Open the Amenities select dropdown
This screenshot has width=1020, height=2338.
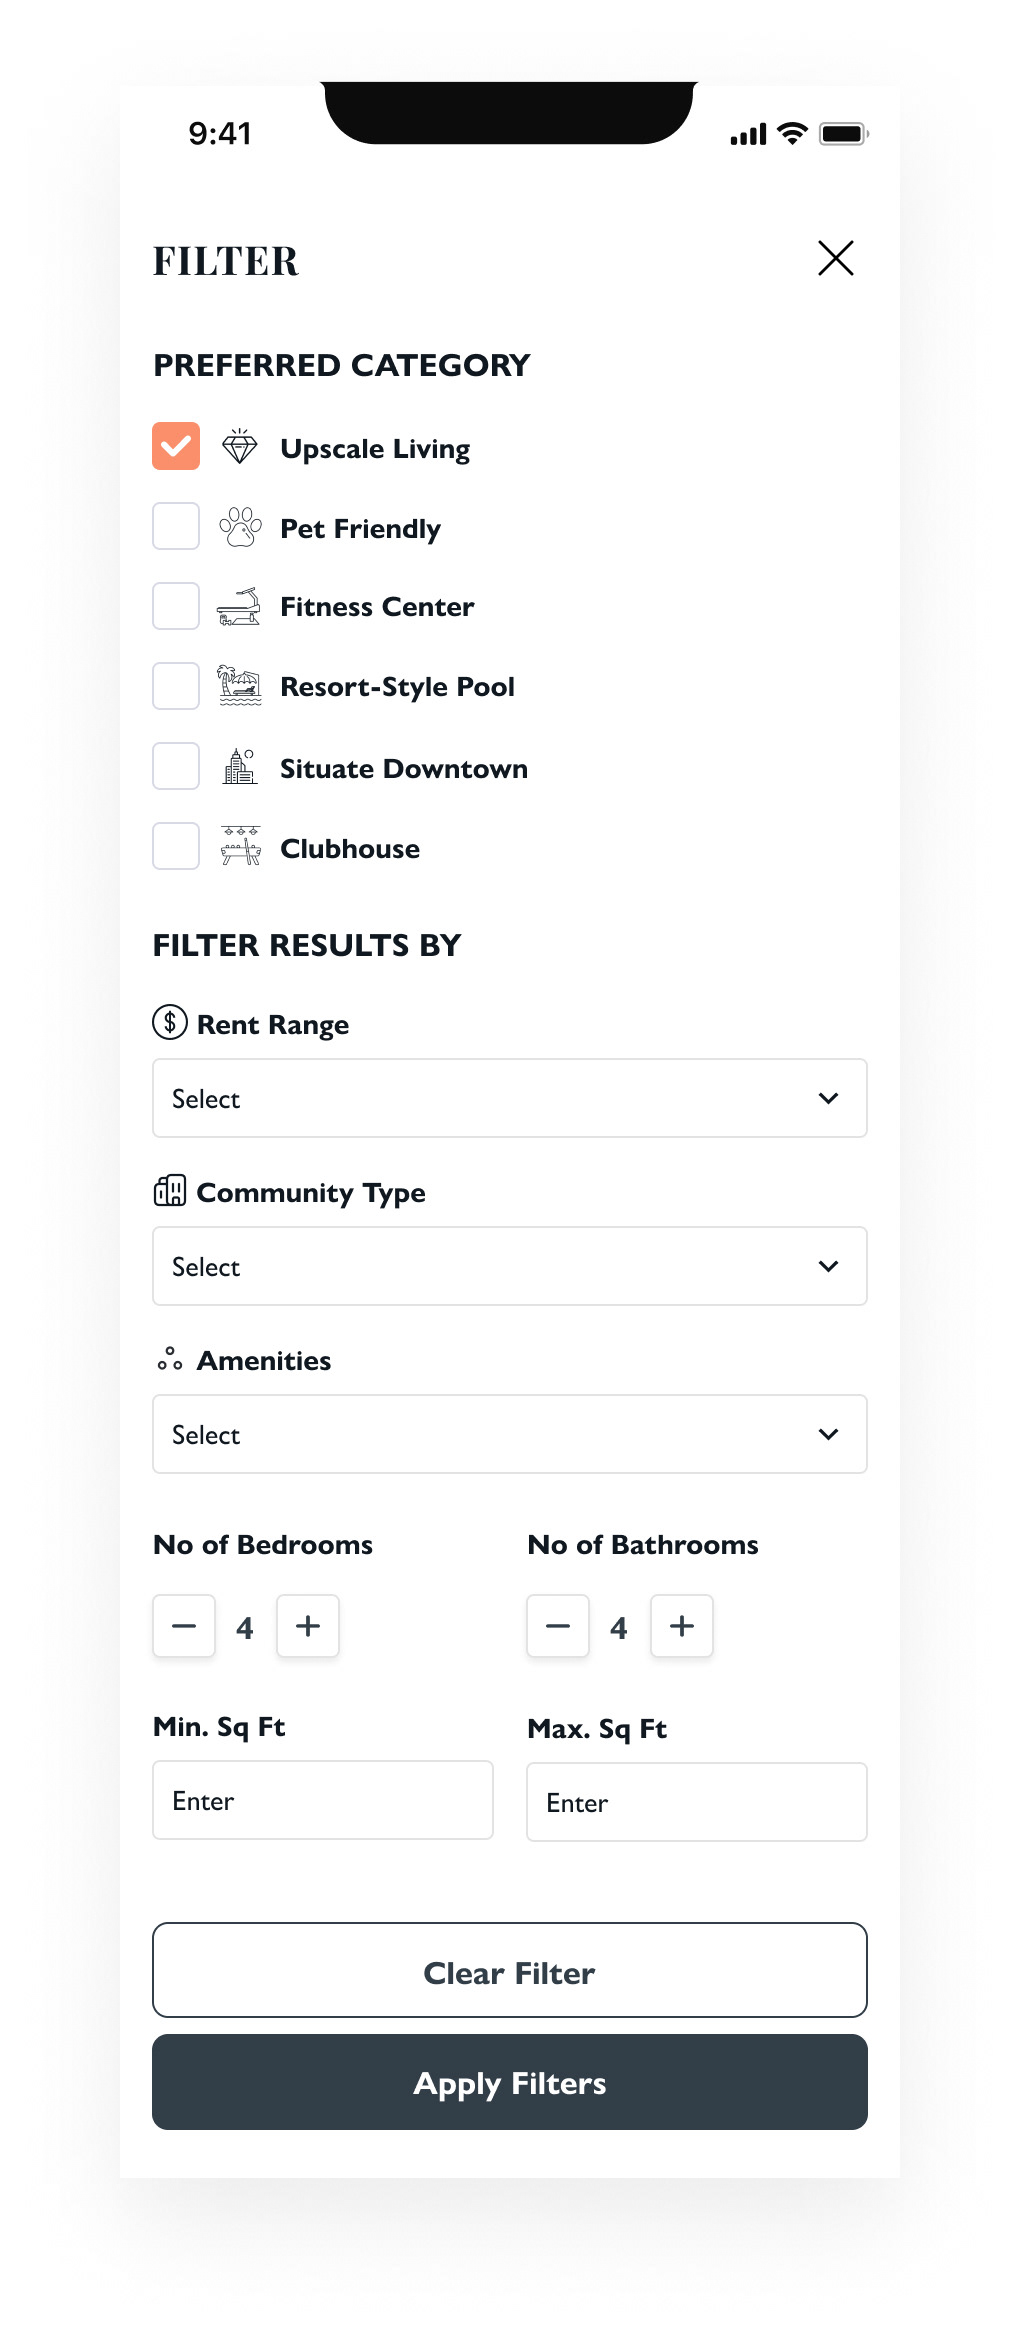pyautogui.click(x=509, y=1434)
